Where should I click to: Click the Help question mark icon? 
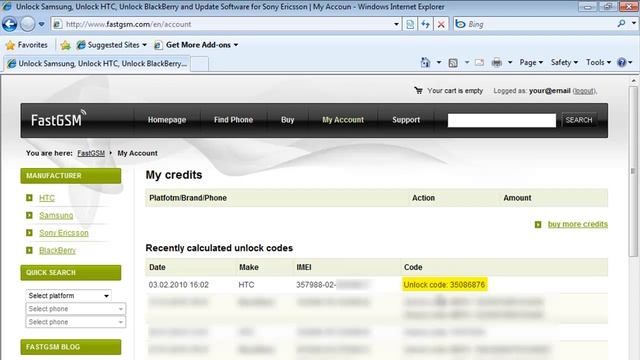coord(622,62)
